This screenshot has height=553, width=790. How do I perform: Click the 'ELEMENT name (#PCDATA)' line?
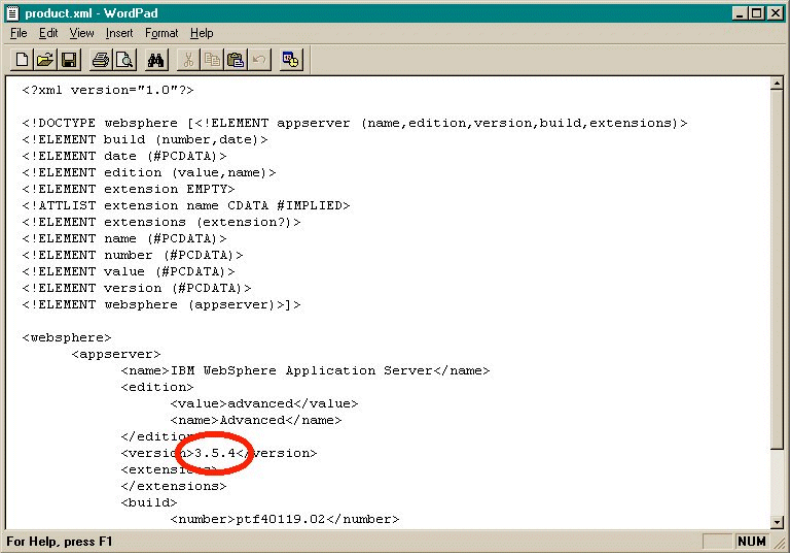pyautogui.click(x=124, y=239)
